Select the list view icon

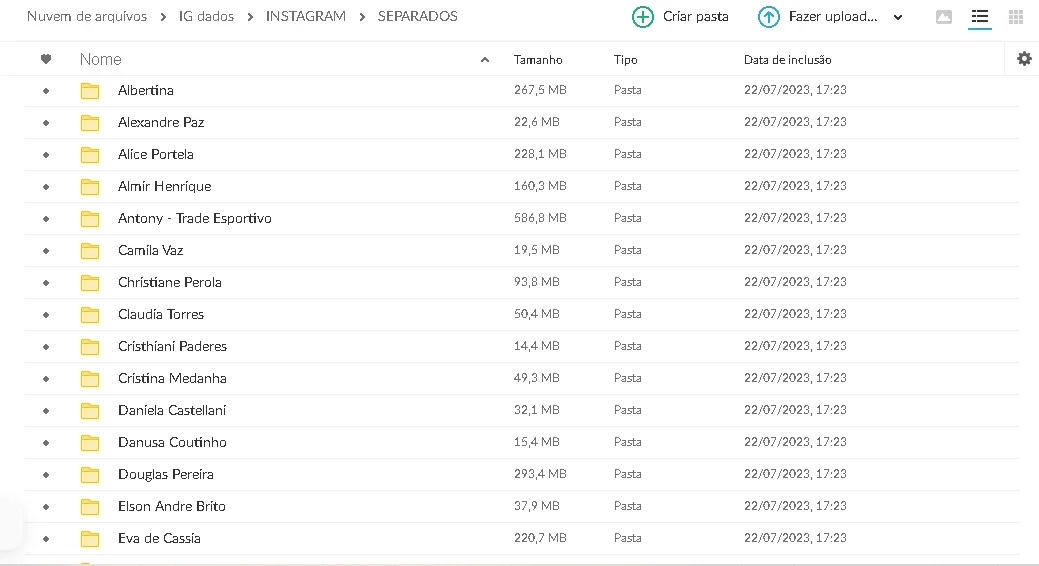coord(979,17)
